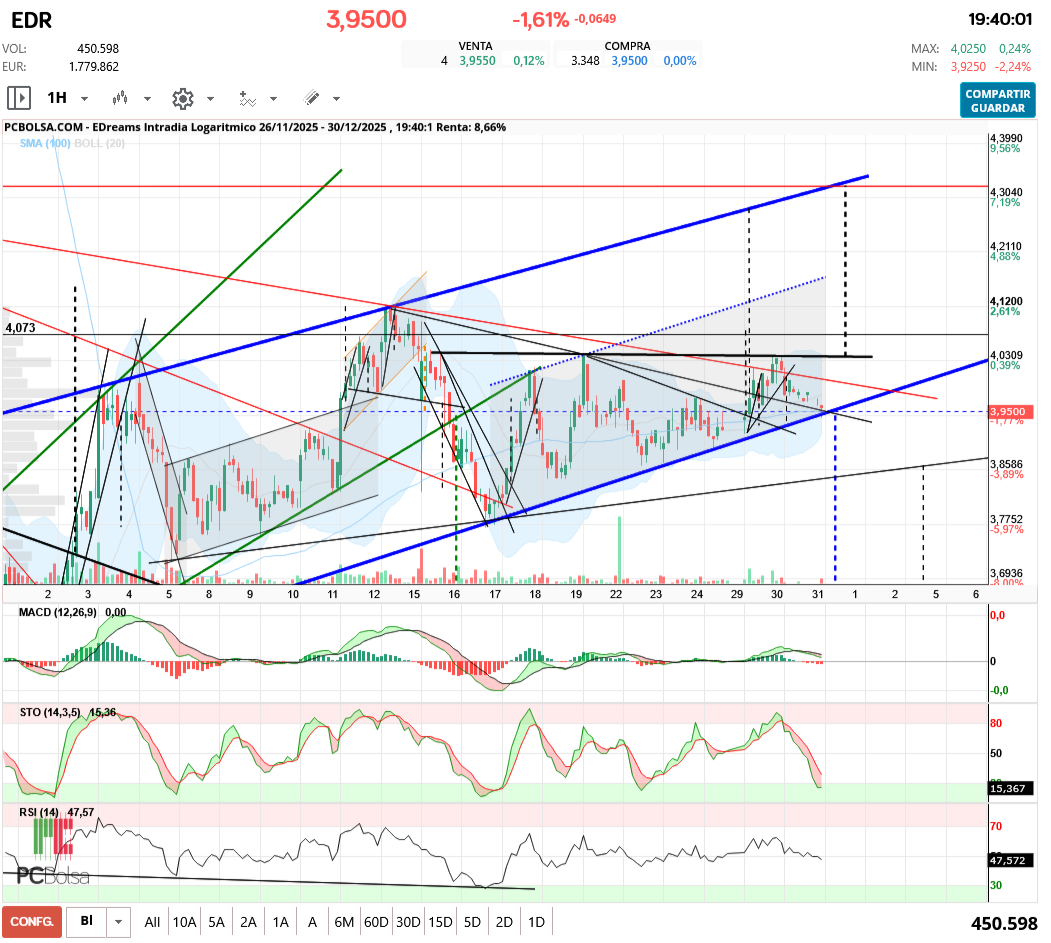
Task: Select the A range tab
Action: click(x=312, y=922)
